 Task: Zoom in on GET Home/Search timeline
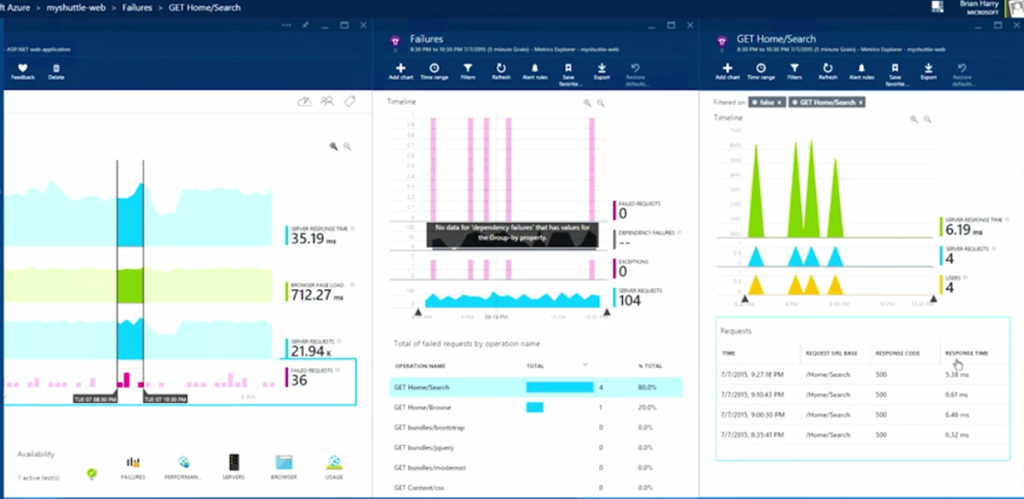pos(914,119)
